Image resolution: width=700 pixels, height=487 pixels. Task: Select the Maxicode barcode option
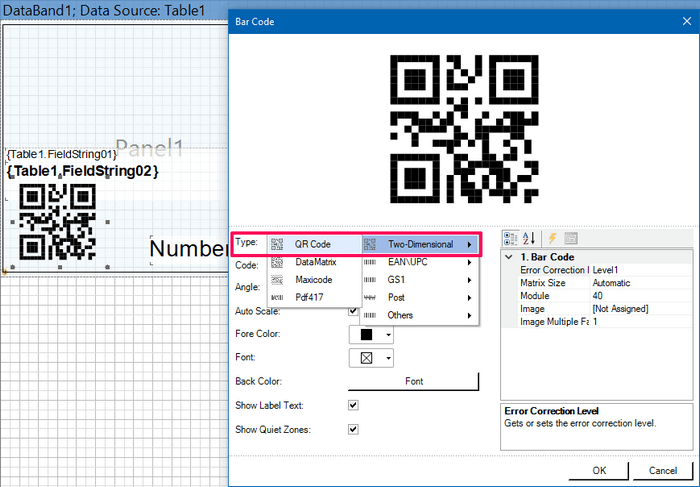point(313,280)
